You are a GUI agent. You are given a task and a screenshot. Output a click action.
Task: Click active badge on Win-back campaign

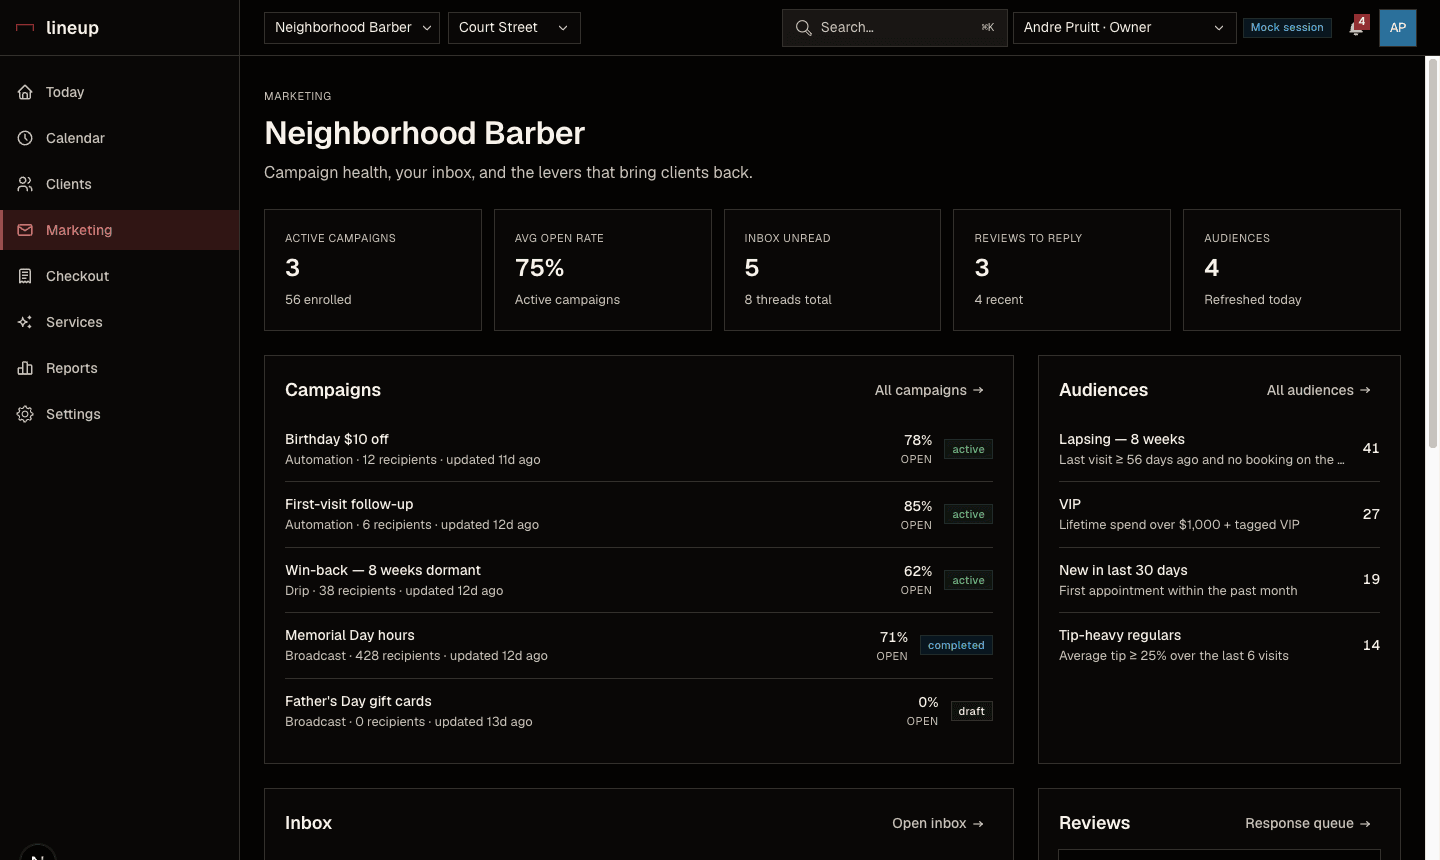(x=968, y=580)
